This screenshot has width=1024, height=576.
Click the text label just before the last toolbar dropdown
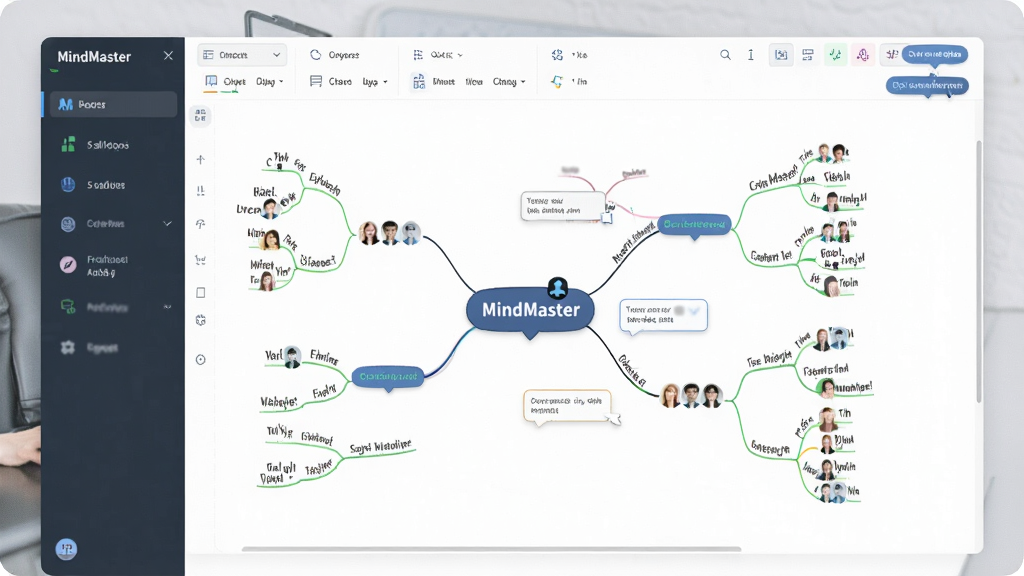[x=474, y=82]
